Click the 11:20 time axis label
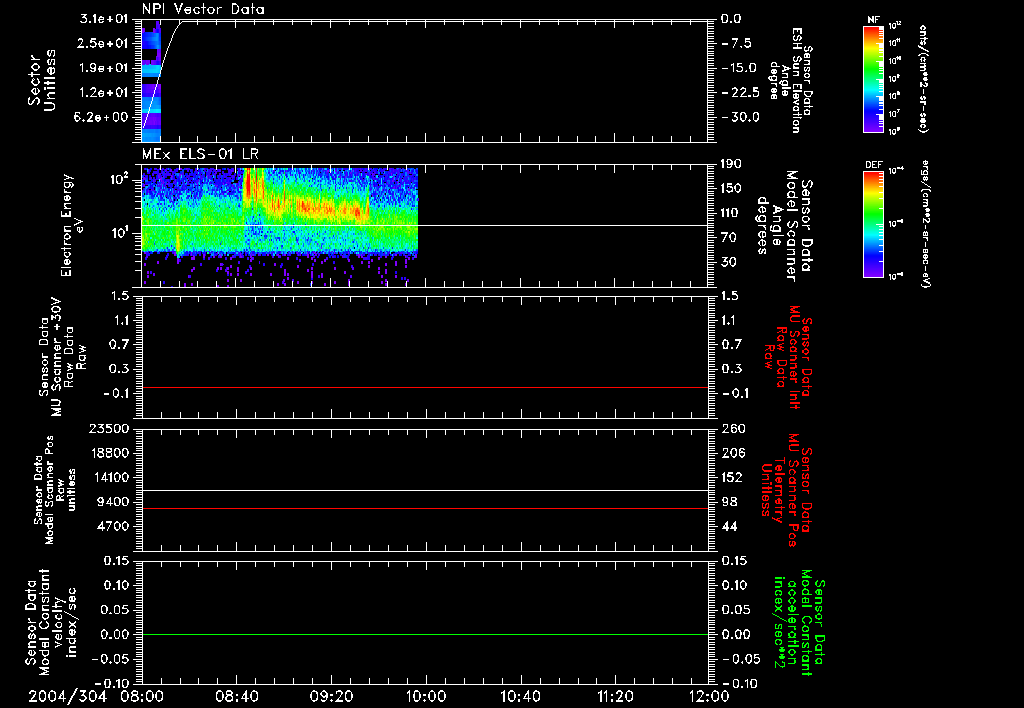 click(615, 696)
